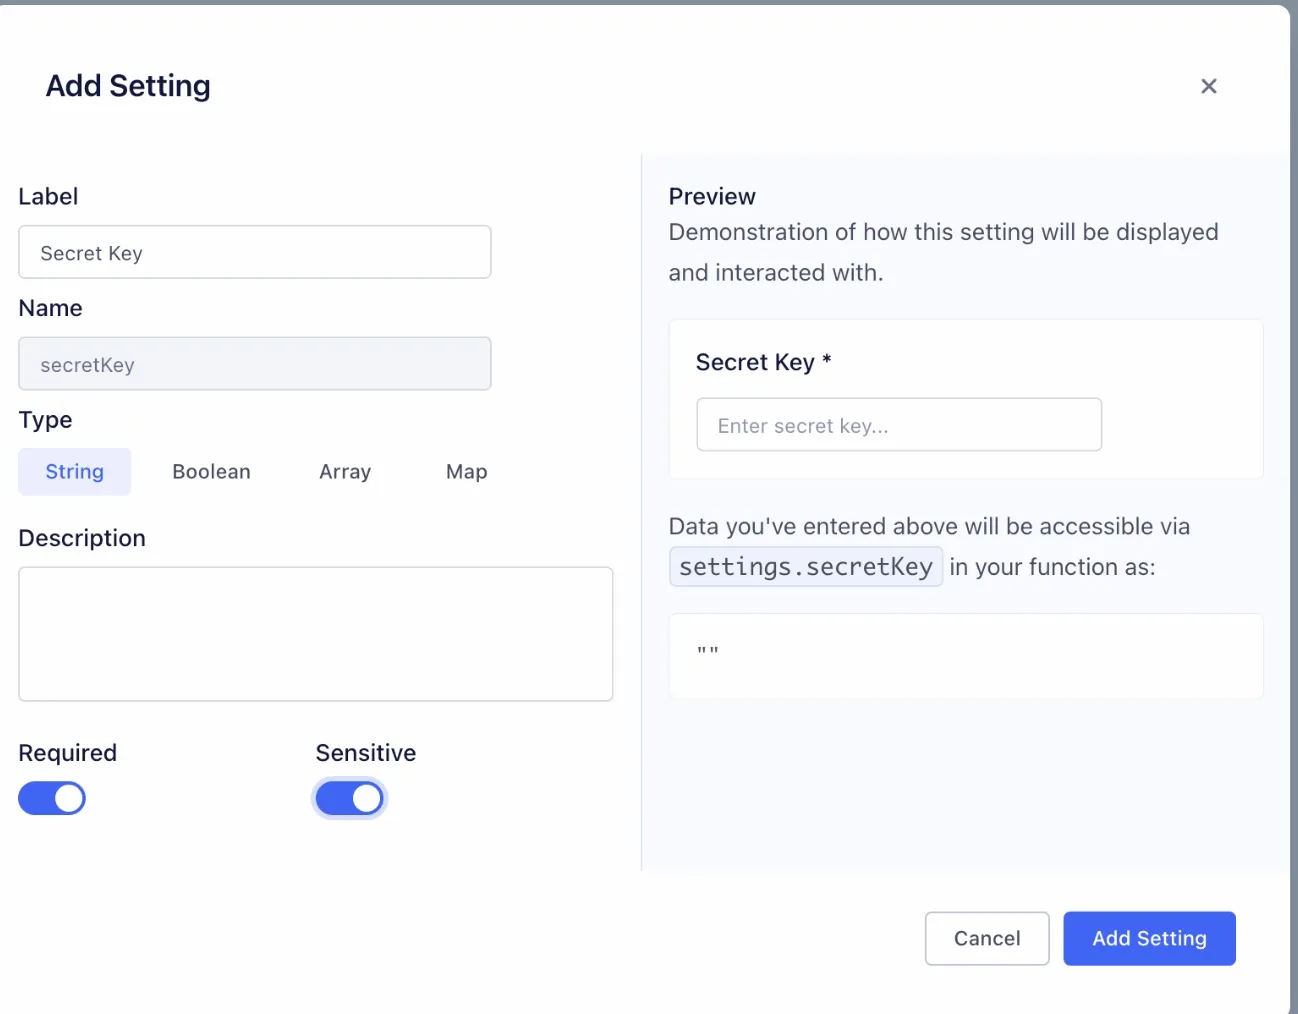Disable the Sensitive switch
1298x1014 pixels.
coord(349,798)
